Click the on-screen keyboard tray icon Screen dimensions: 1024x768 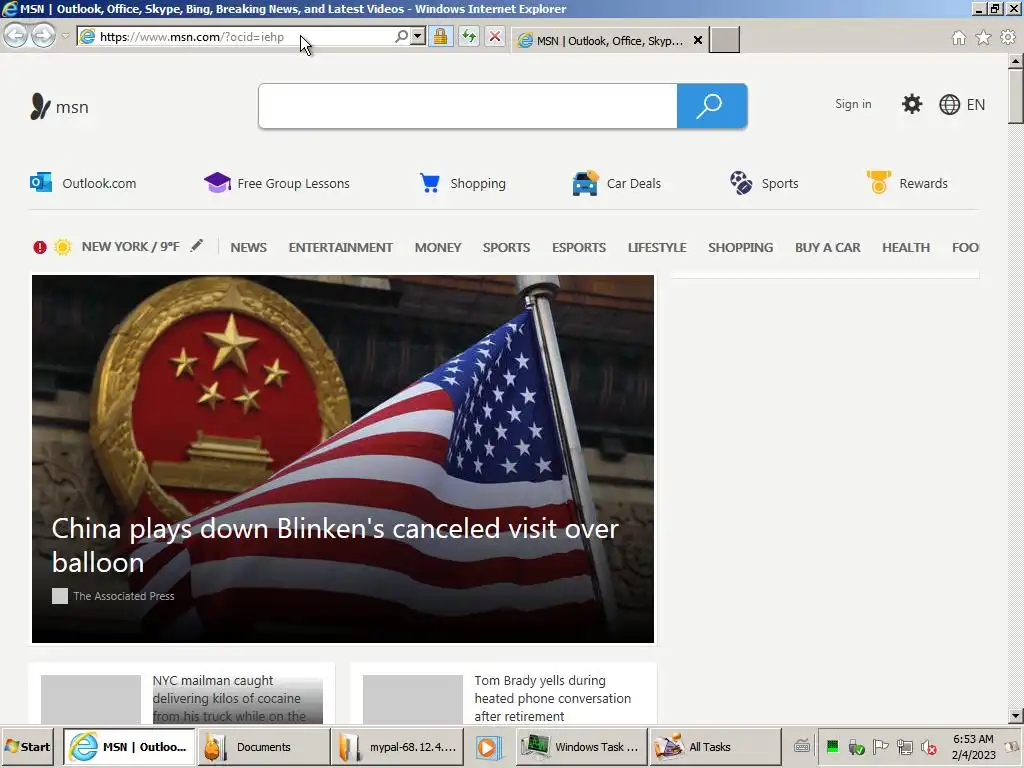[x=802, y=746]
